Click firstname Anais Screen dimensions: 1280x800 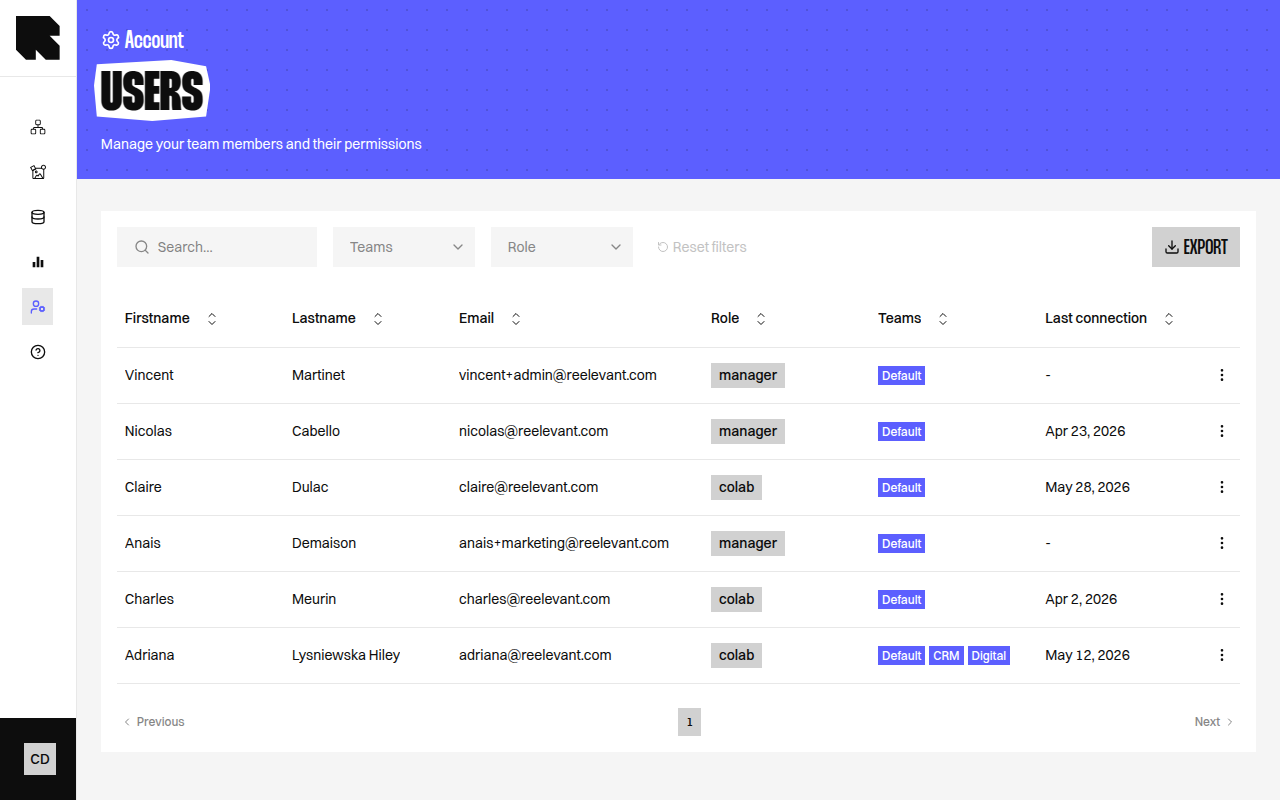(x=143, y=543)
